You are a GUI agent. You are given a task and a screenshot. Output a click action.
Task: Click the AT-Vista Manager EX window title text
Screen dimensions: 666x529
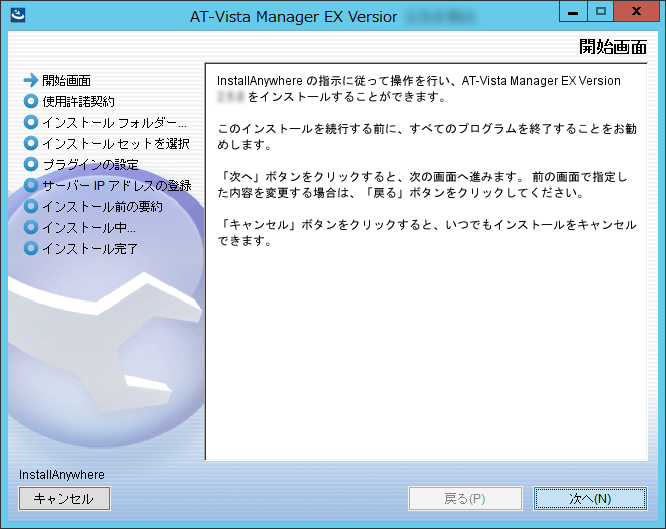(293, 17)
